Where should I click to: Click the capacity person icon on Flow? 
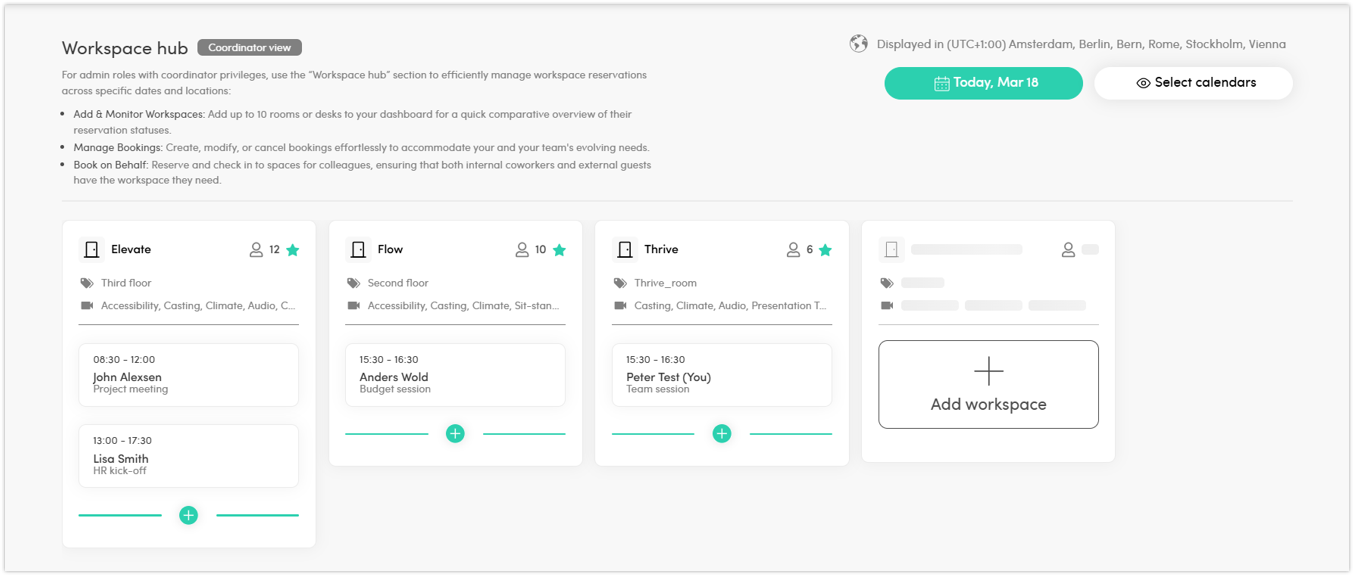pyautogui.click(x=522, y=250)
